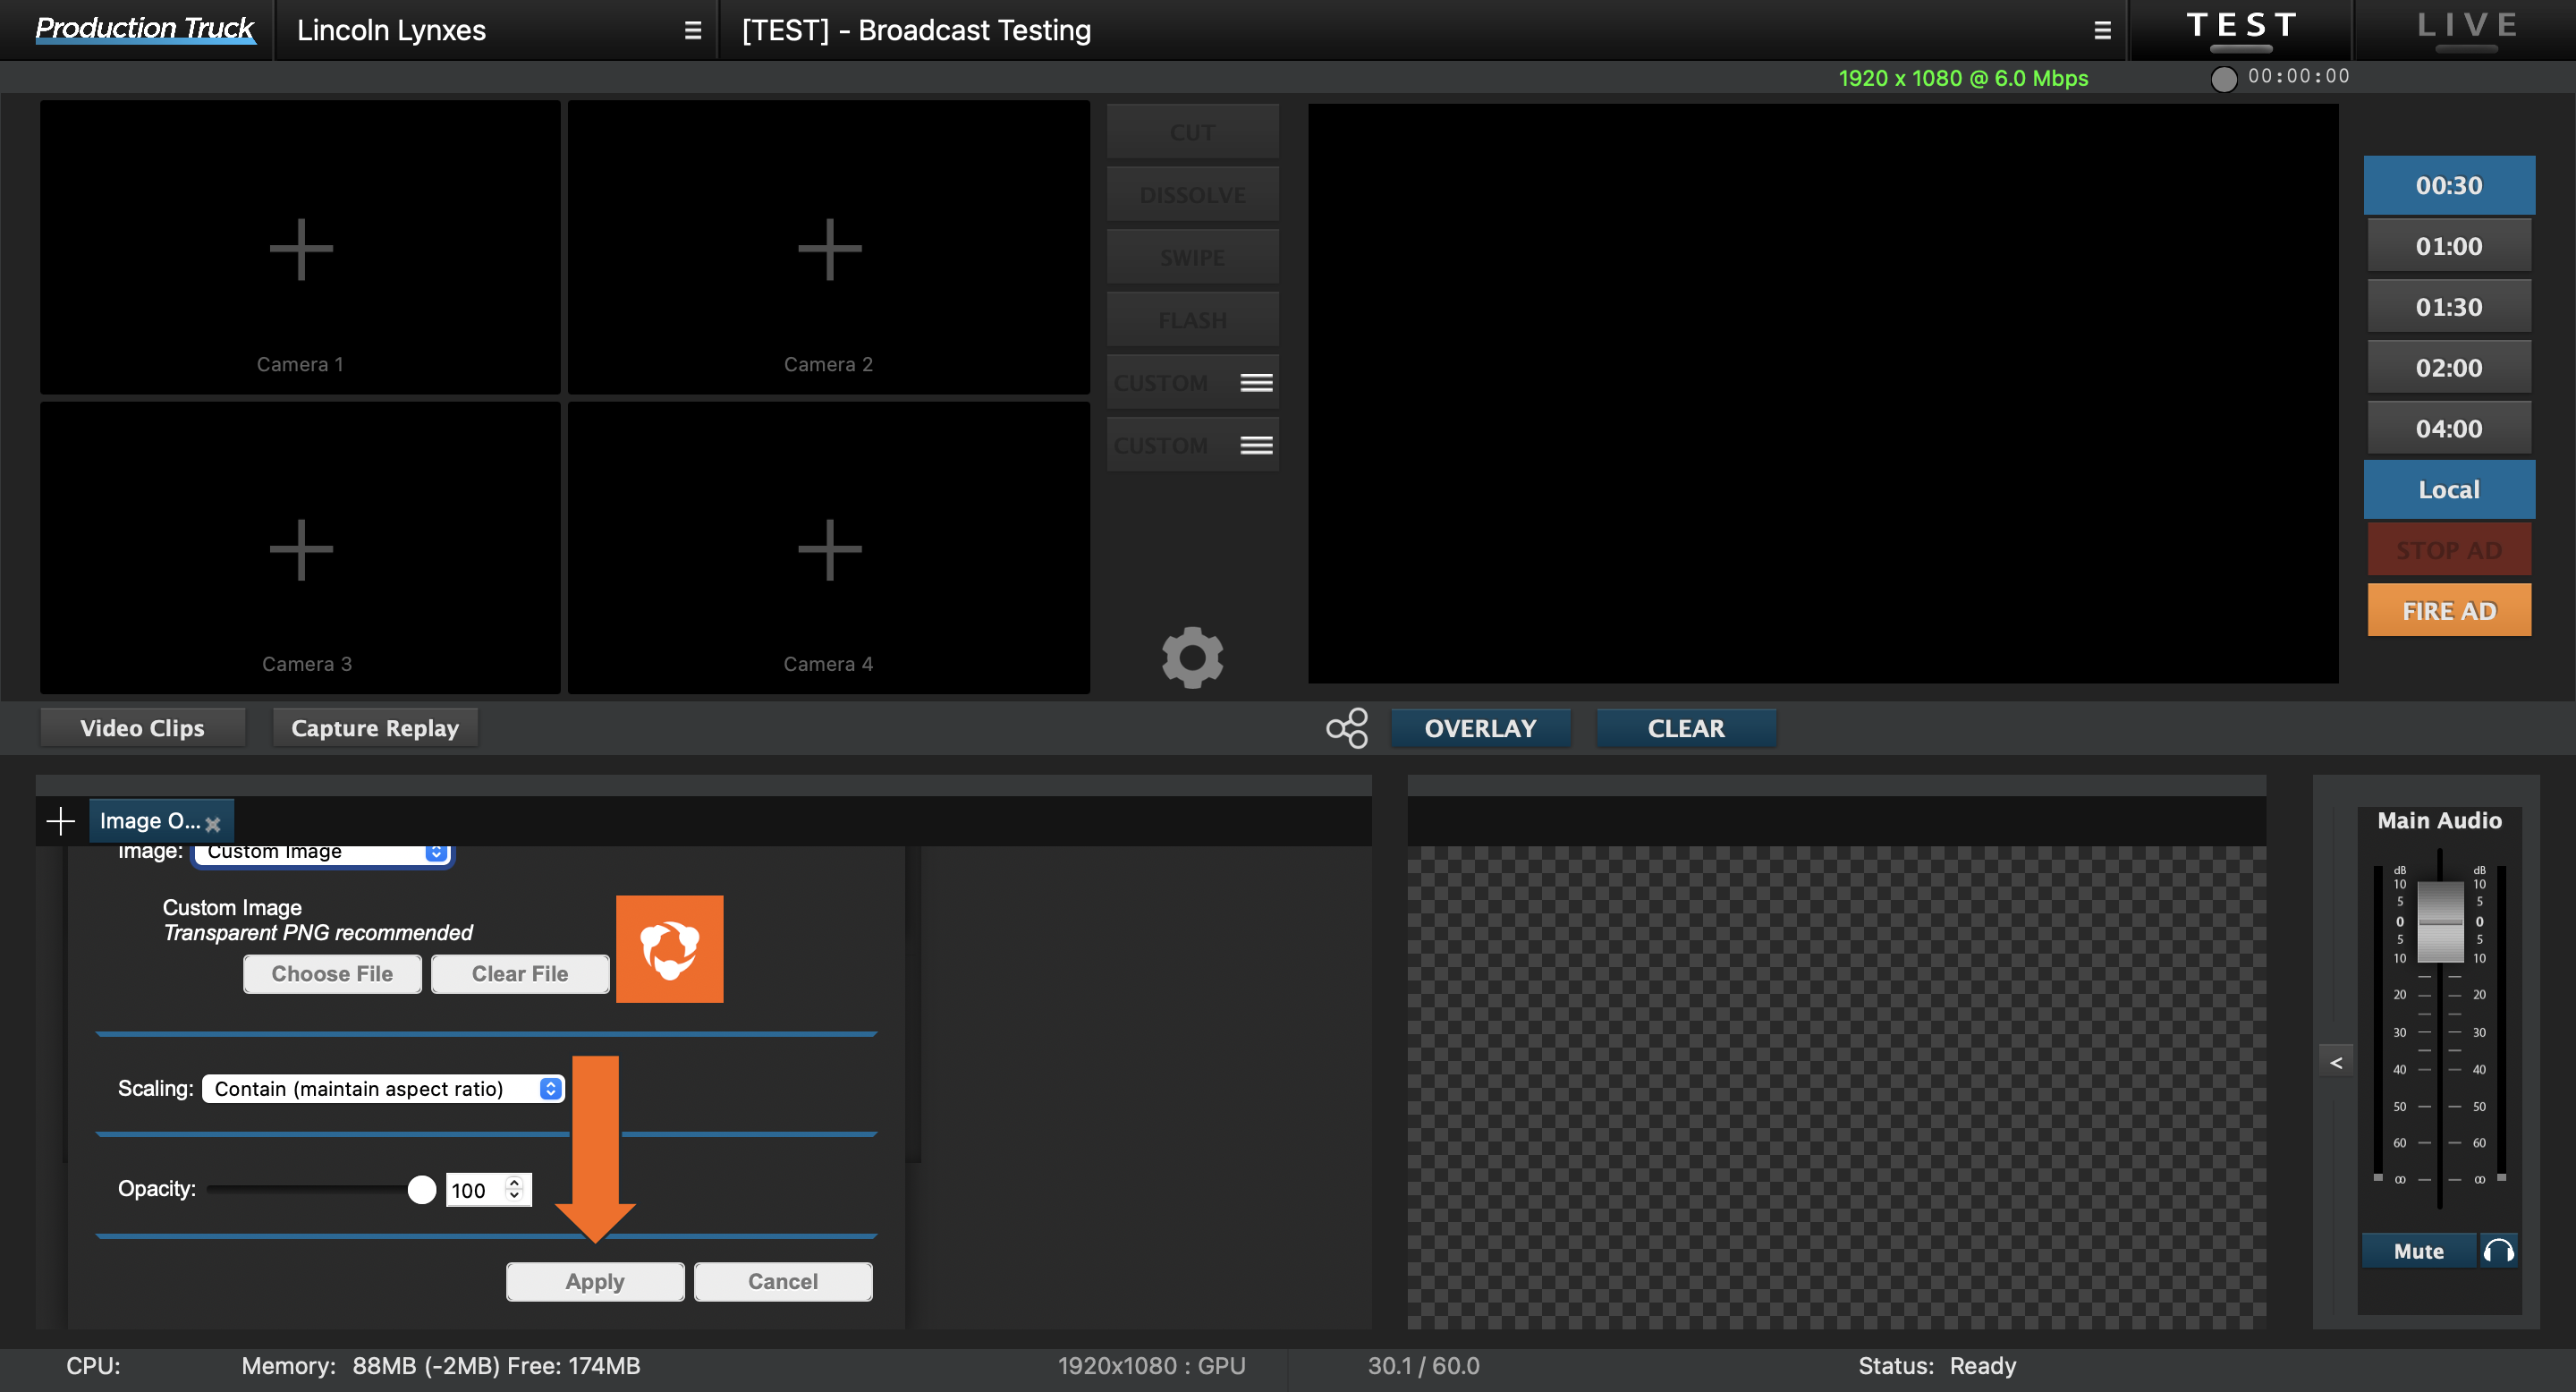The height and width of the screenshot is (1392, 2576).
Task: Select the 02:00 ad duration
Action: tap(2448, 368)
